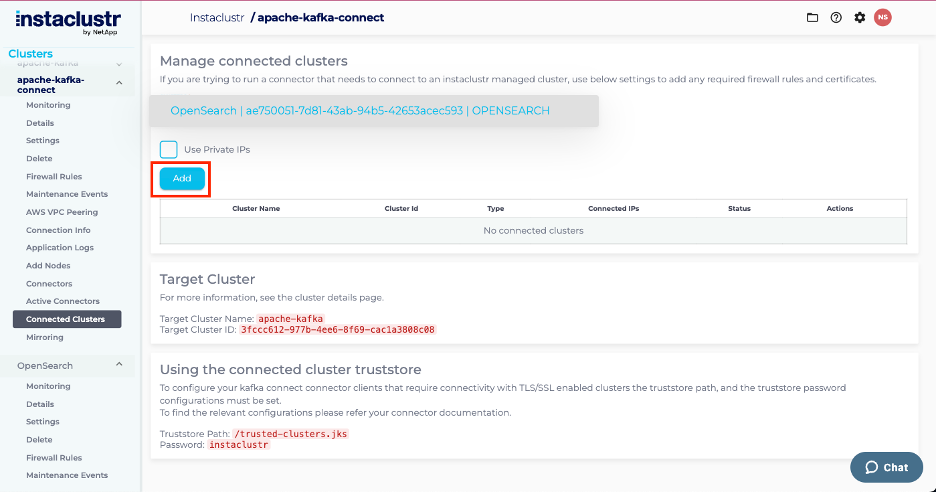Go to Mirroring in the sidebar
Image resolution: width=936 pixels, height=492 pixels.
44,337
